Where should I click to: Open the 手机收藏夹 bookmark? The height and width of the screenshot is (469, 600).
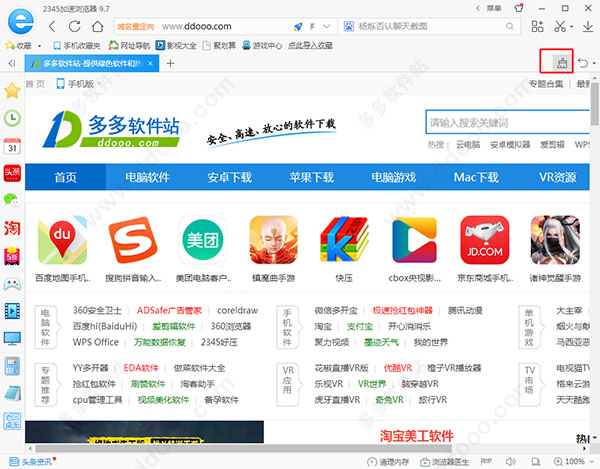[x=77, y=46]
